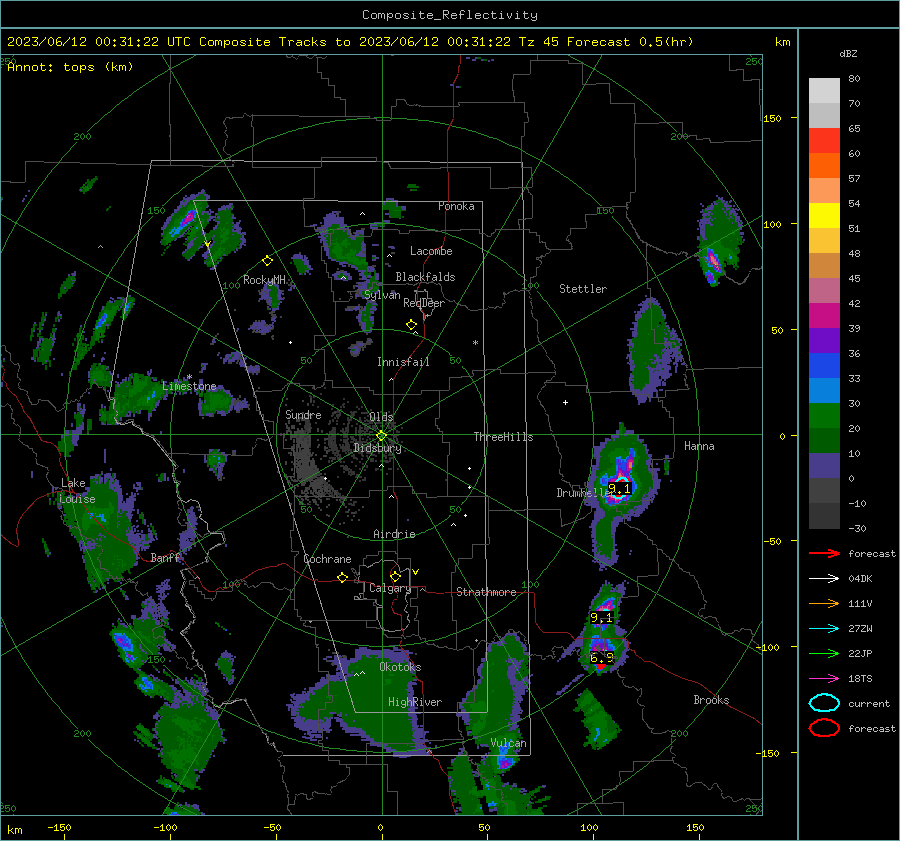Click the 9.1 storm top label above 6.9
900x841 pixels.
(601, 618)
